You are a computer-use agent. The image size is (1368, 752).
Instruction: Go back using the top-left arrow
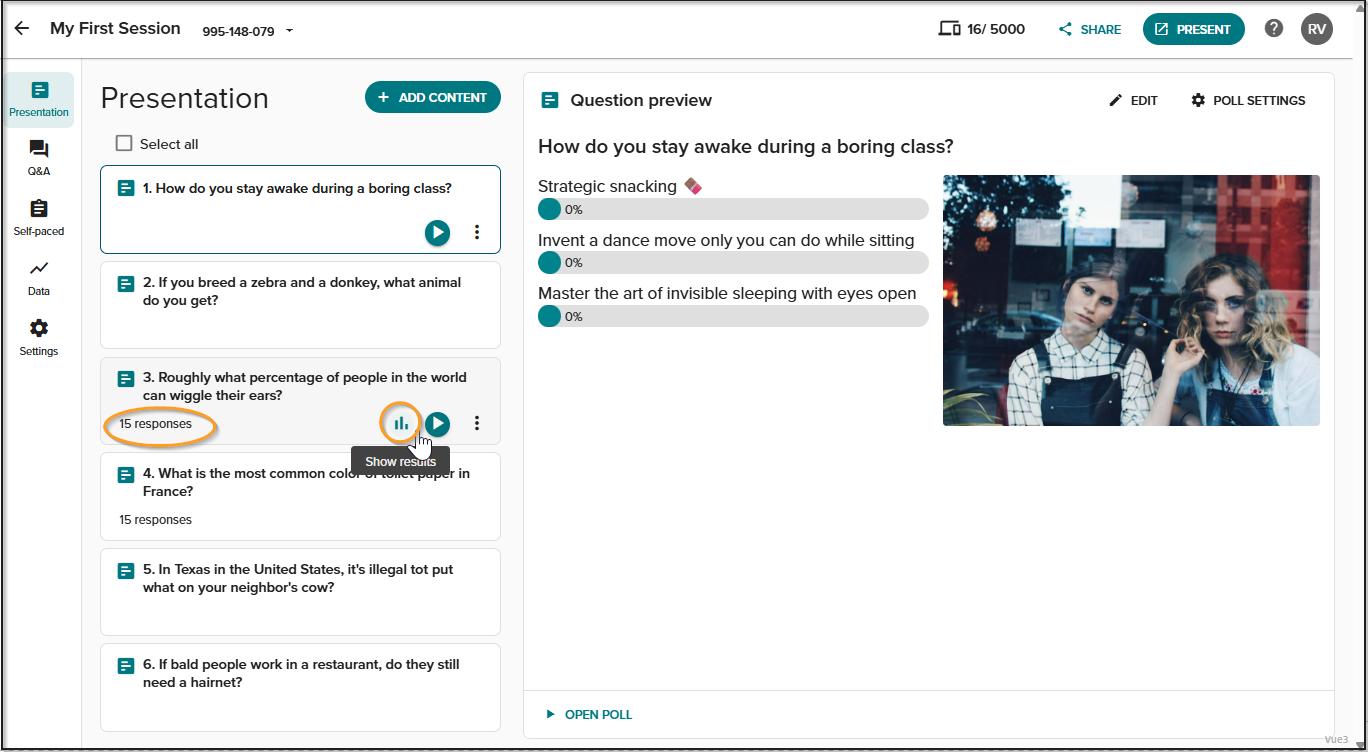[22, 29]
